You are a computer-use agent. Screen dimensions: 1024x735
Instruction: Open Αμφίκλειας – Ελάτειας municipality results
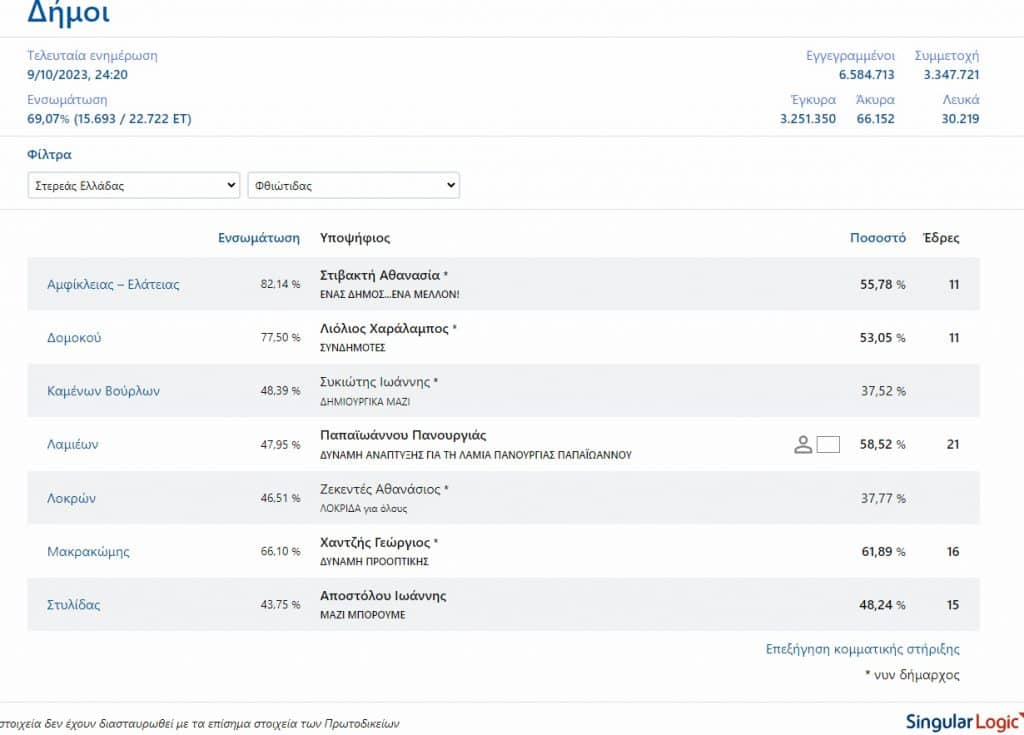[x=113, y=284]
